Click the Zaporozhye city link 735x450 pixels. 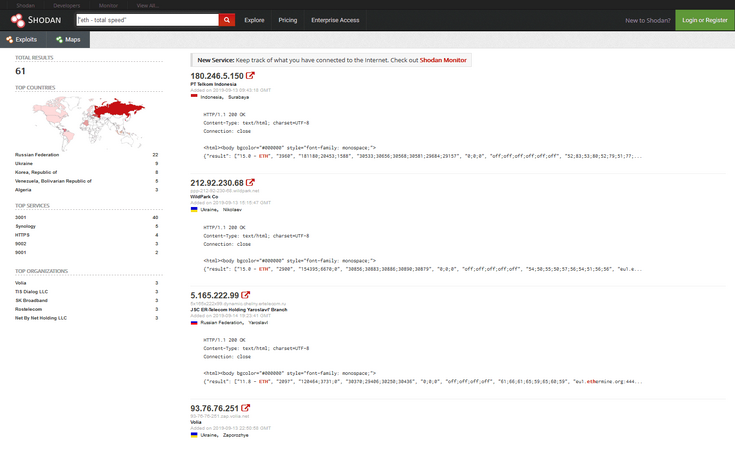click(x=236, y=435)
